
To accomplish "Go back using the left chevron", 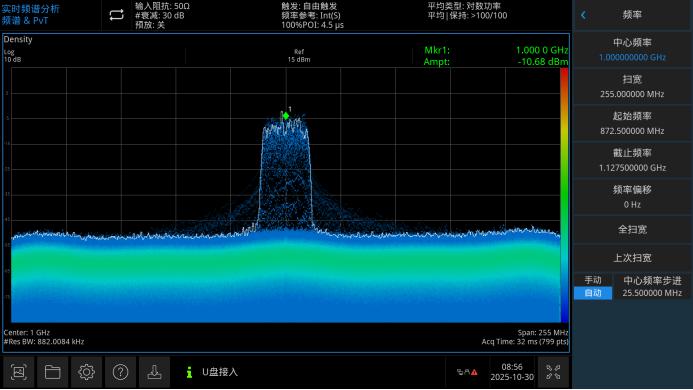I will coord(583,15).
